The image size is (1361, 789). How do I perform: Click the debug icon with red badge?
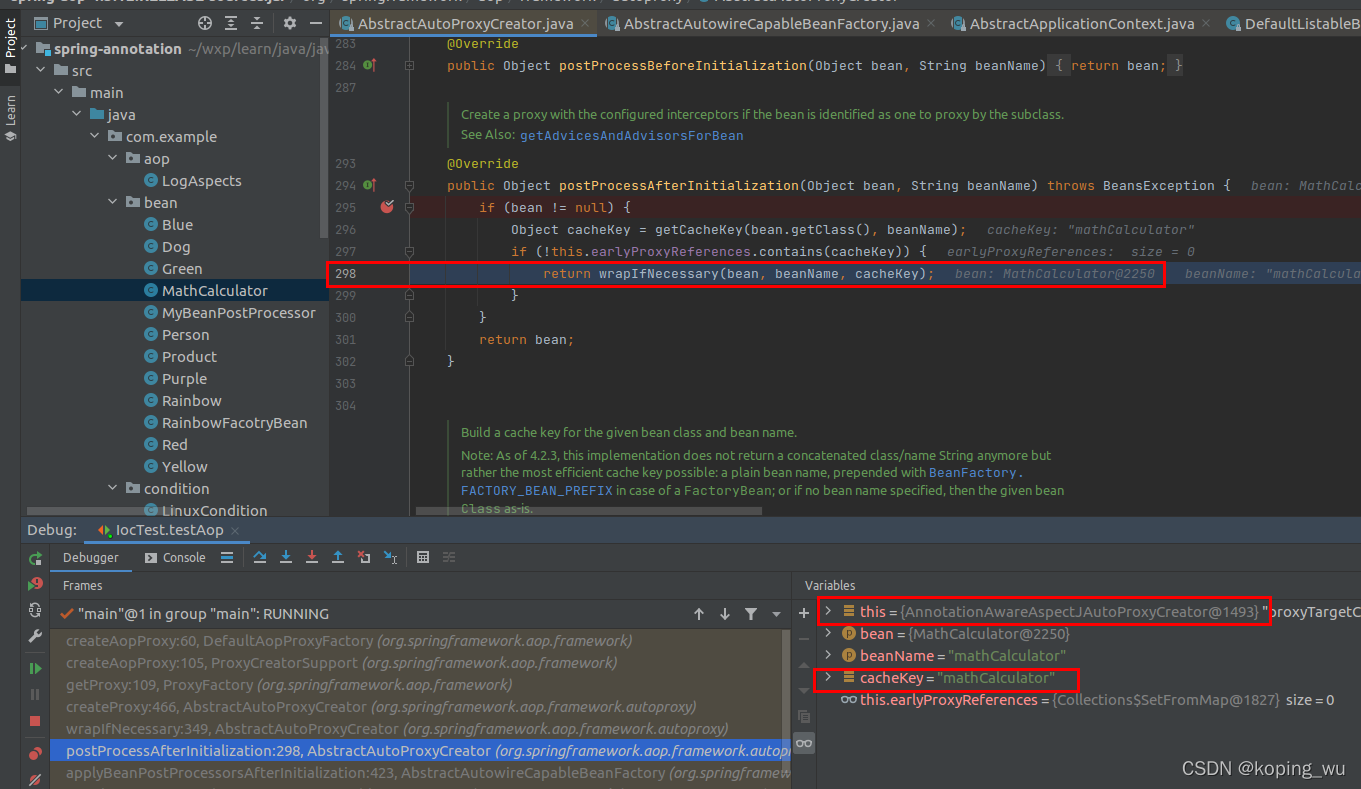click(x=35, y=584)
